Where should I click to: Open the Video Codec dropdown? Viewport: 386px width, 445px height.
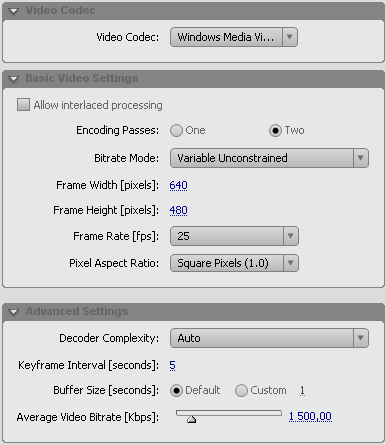click(234, 37)
